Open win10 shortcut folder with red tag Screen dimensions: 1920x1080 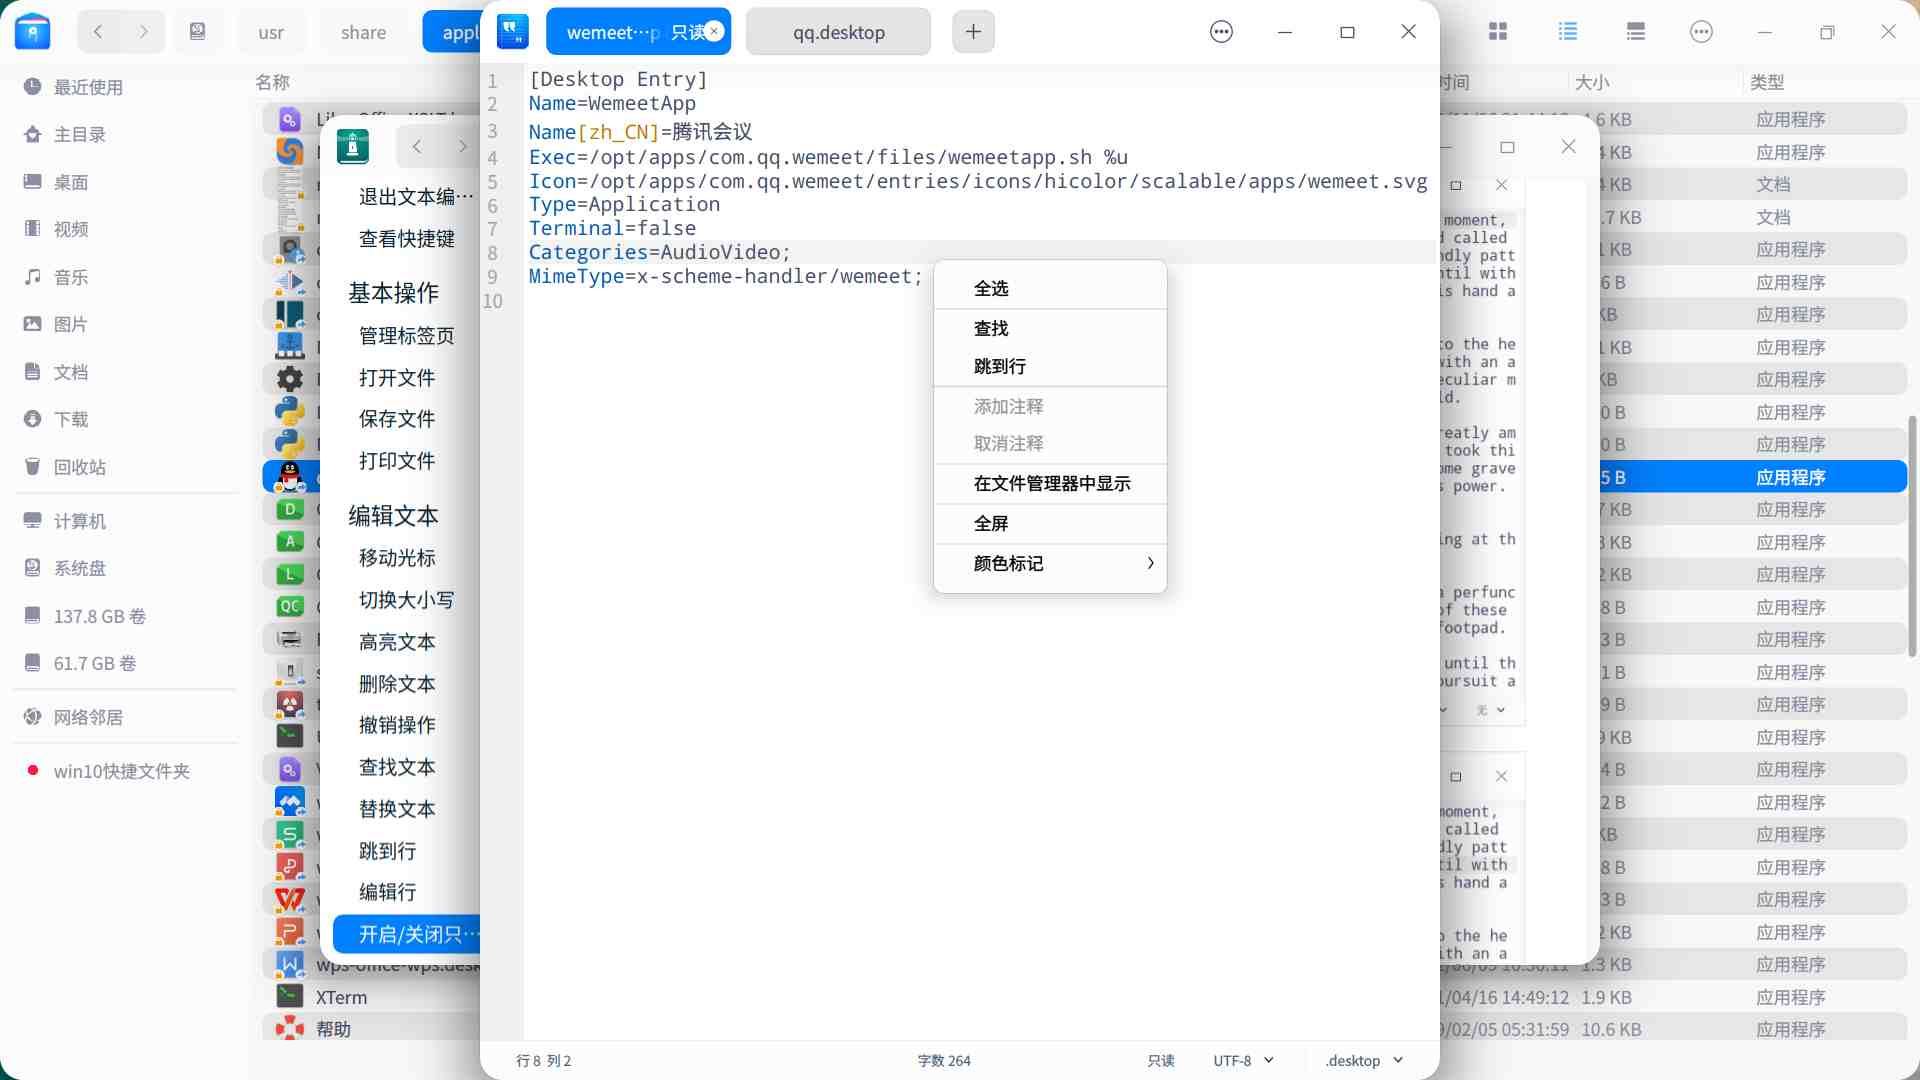(121, 771)
